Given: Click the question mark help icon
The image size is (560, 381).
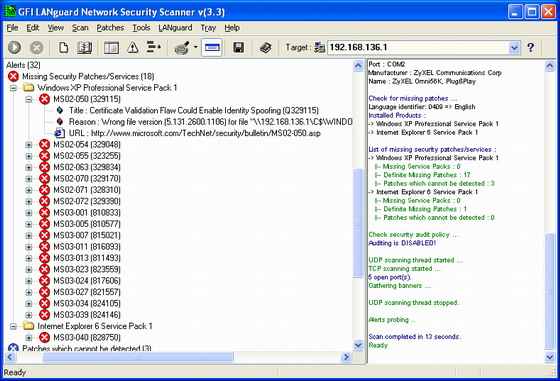Looking at the screenshot, I should pos(531,47).
